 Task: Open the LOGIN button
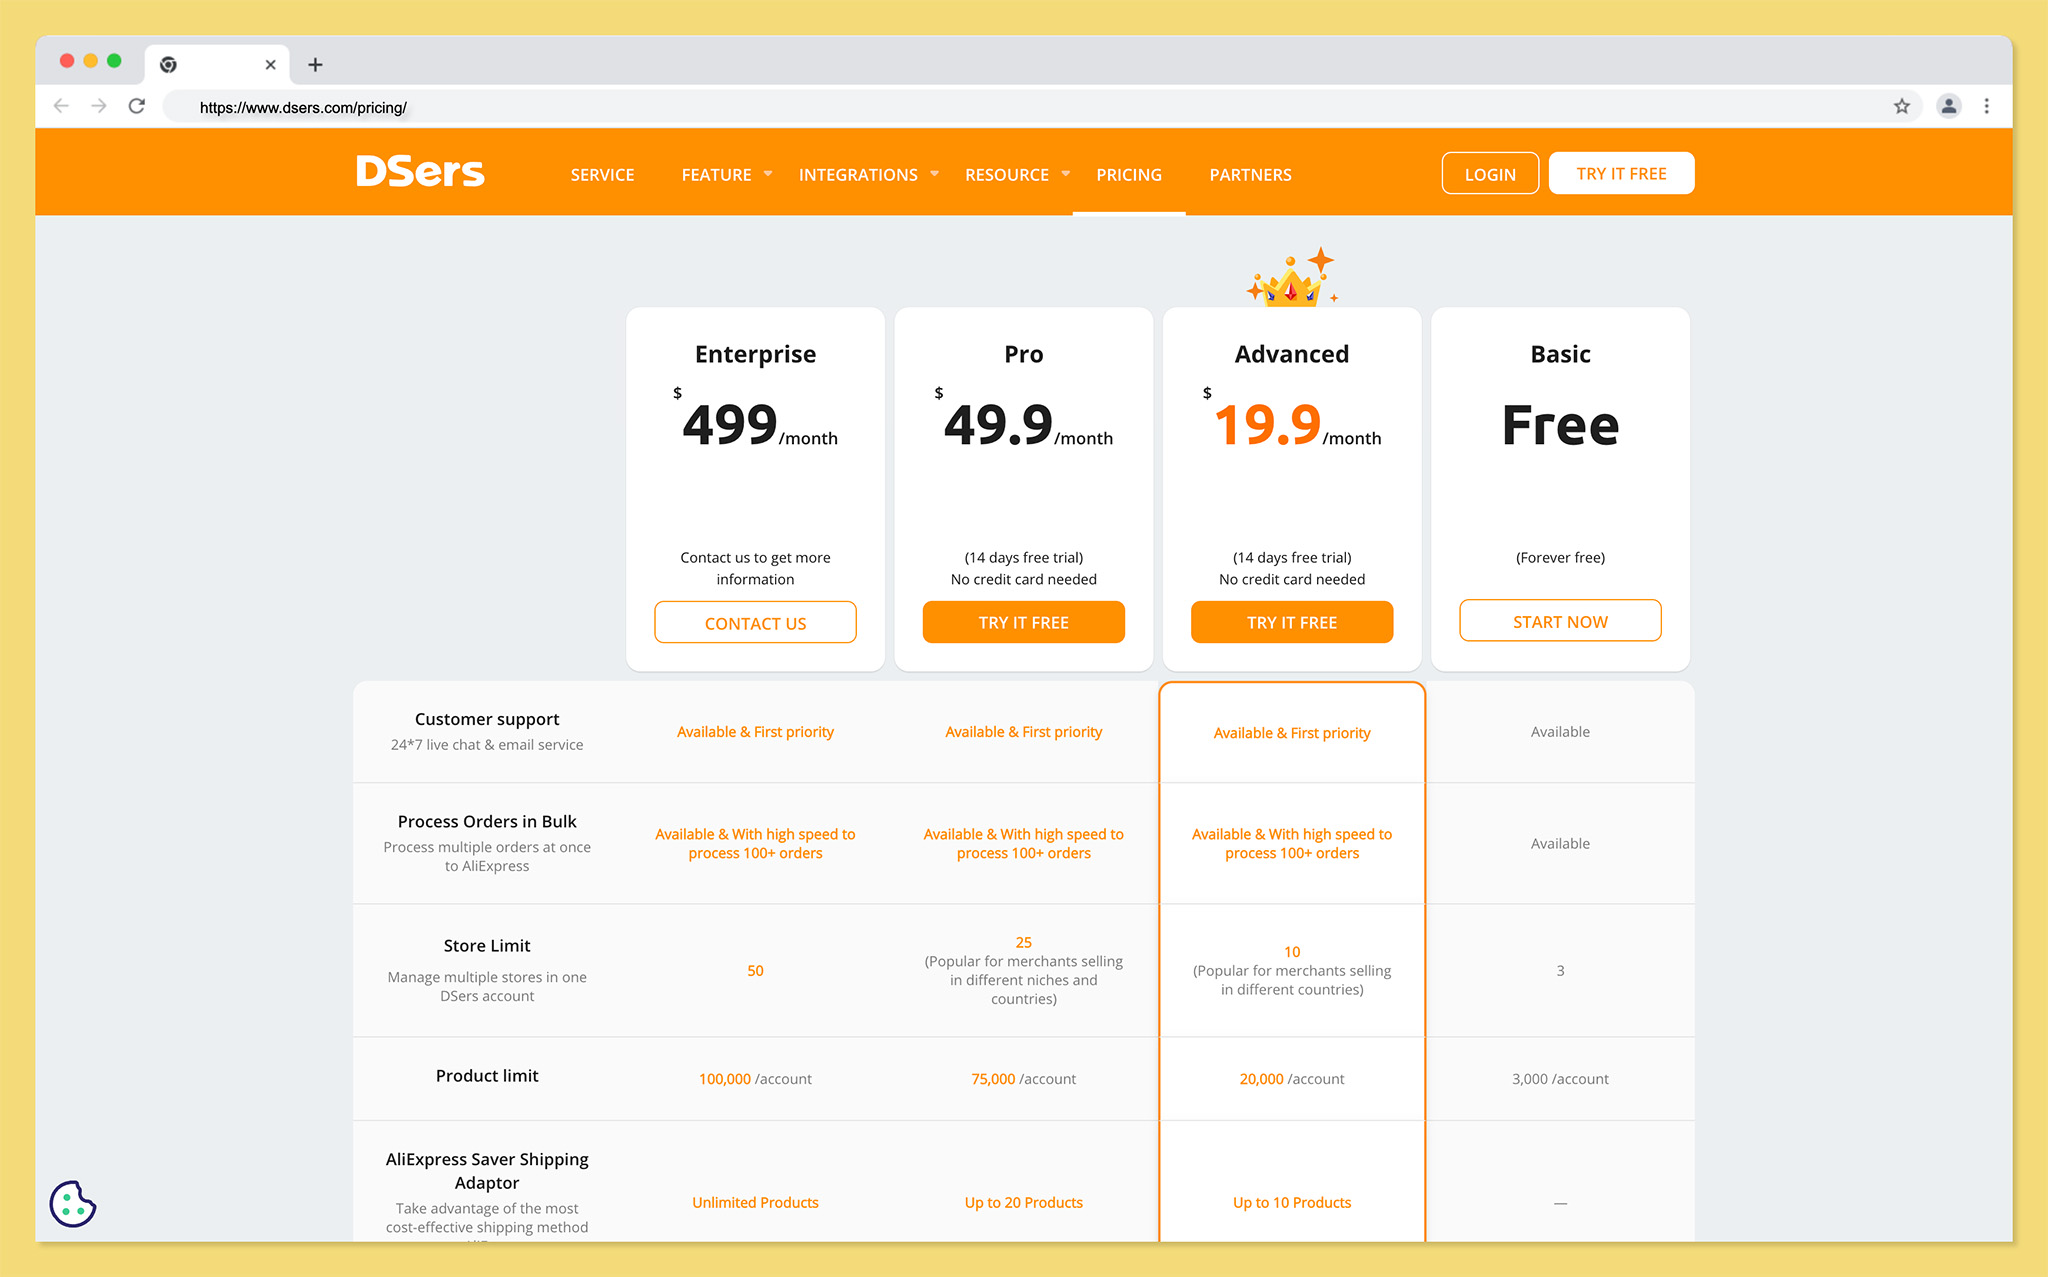(x=1489, y=172)
